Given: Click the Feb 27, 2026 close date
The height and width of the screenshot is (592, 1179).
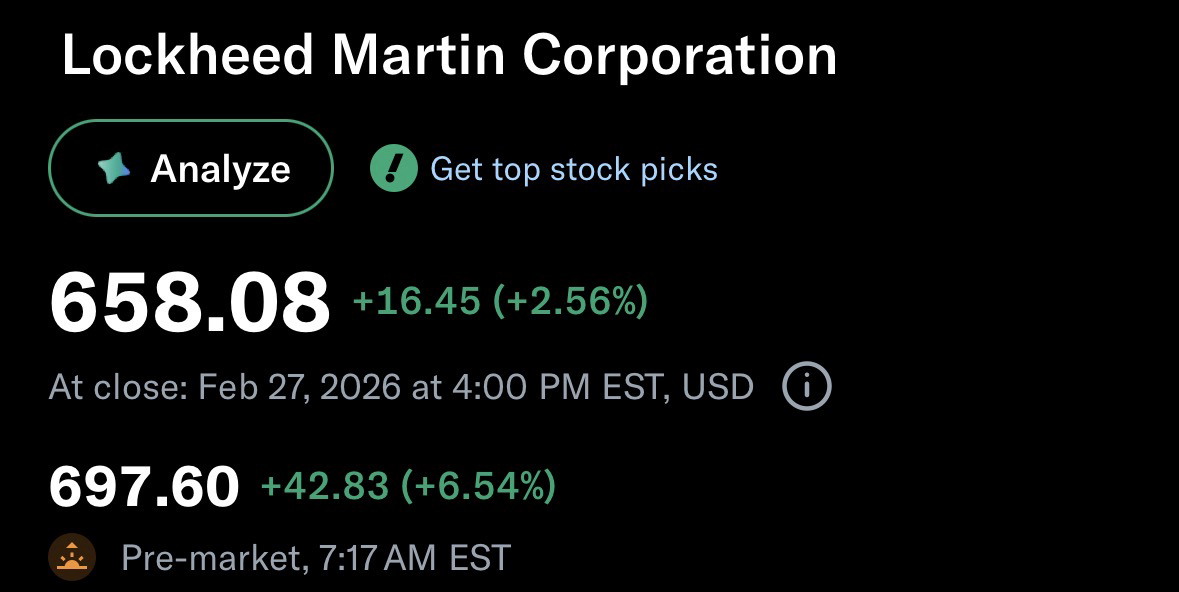Looking at the screenshot, I should click(299, 387).
